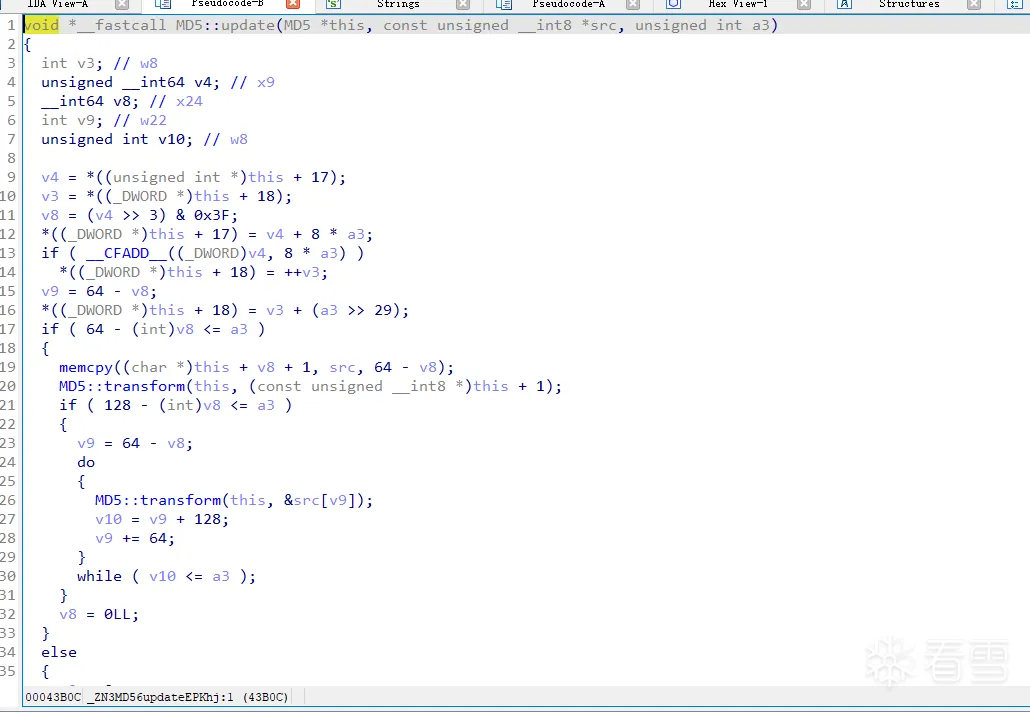Click '_ZN3MD56updateEPKhj:1 (43B0C)' in status bar
Screen dimensions: 1030x712
coord(187,697)
